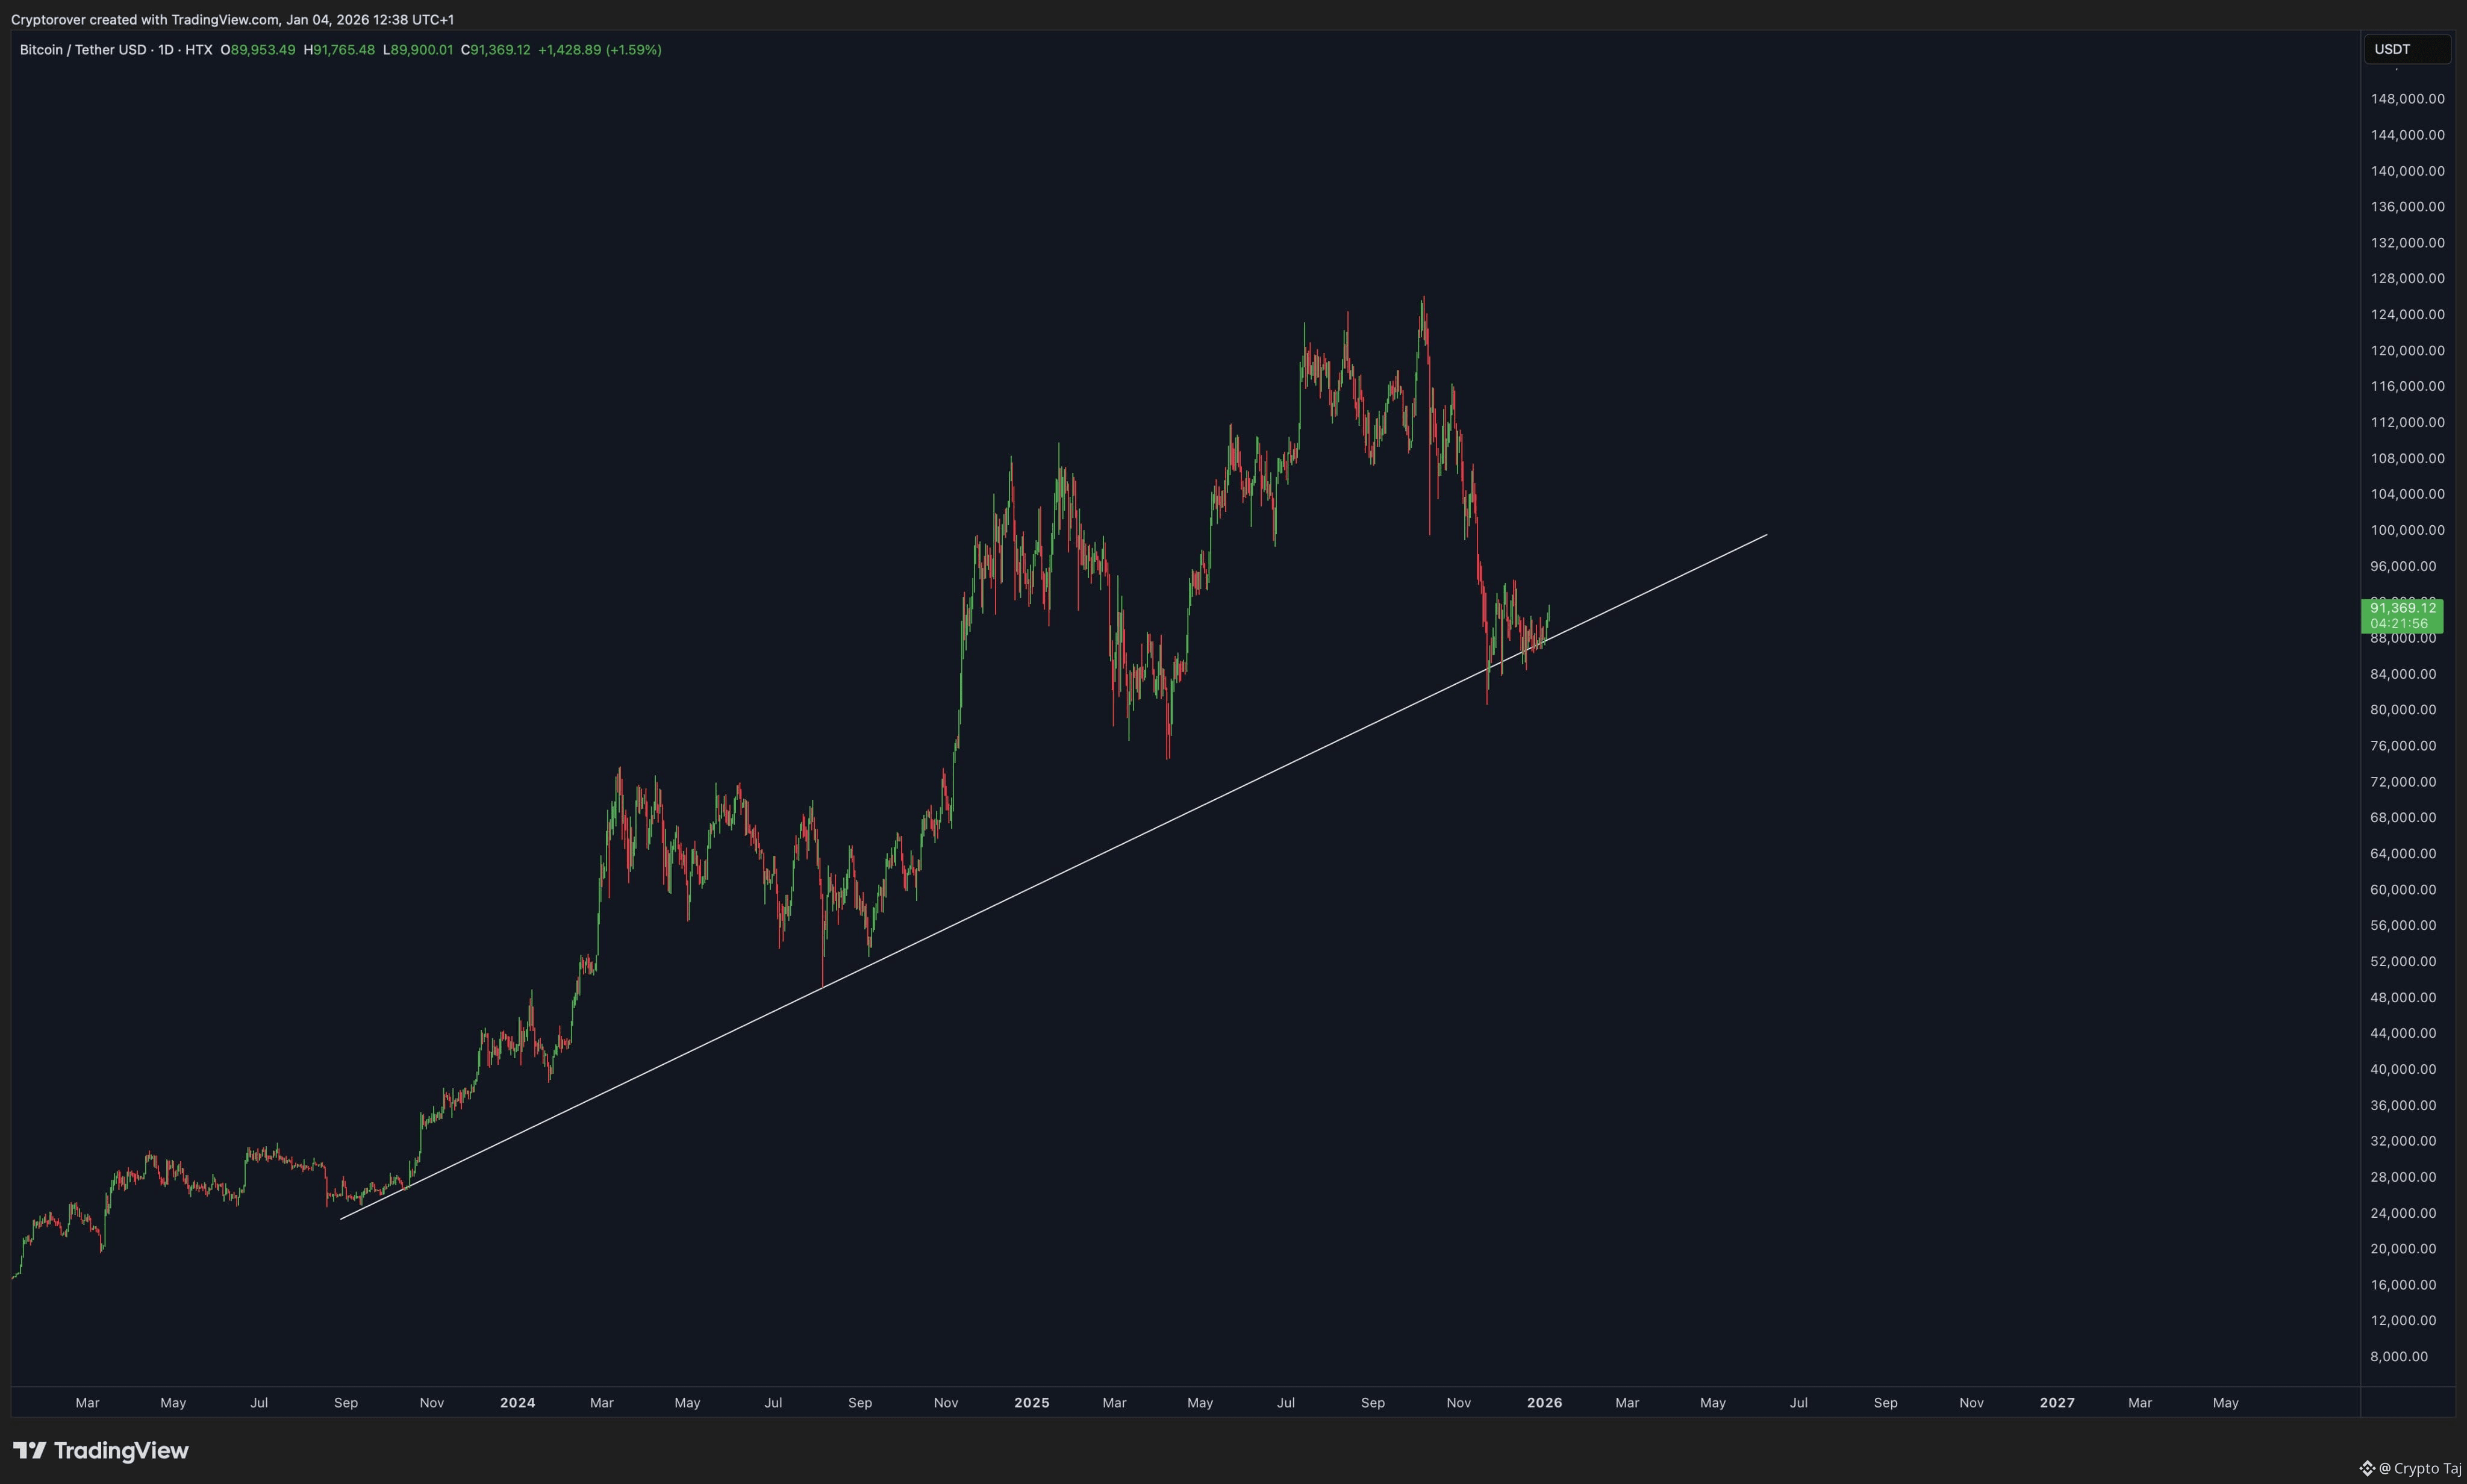Open the USDT currency selector

[2406, 49]
